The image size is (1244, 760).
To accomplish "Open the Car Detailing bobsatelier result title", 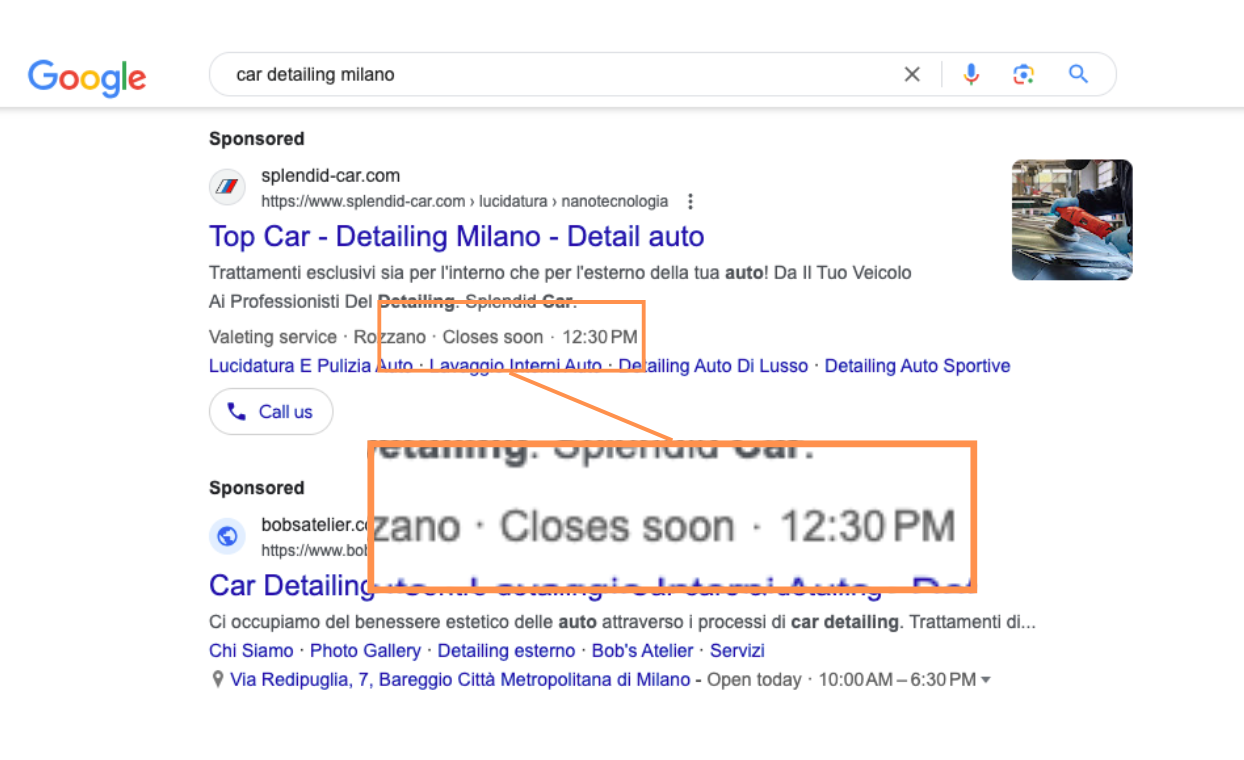I will coord(290,585).
